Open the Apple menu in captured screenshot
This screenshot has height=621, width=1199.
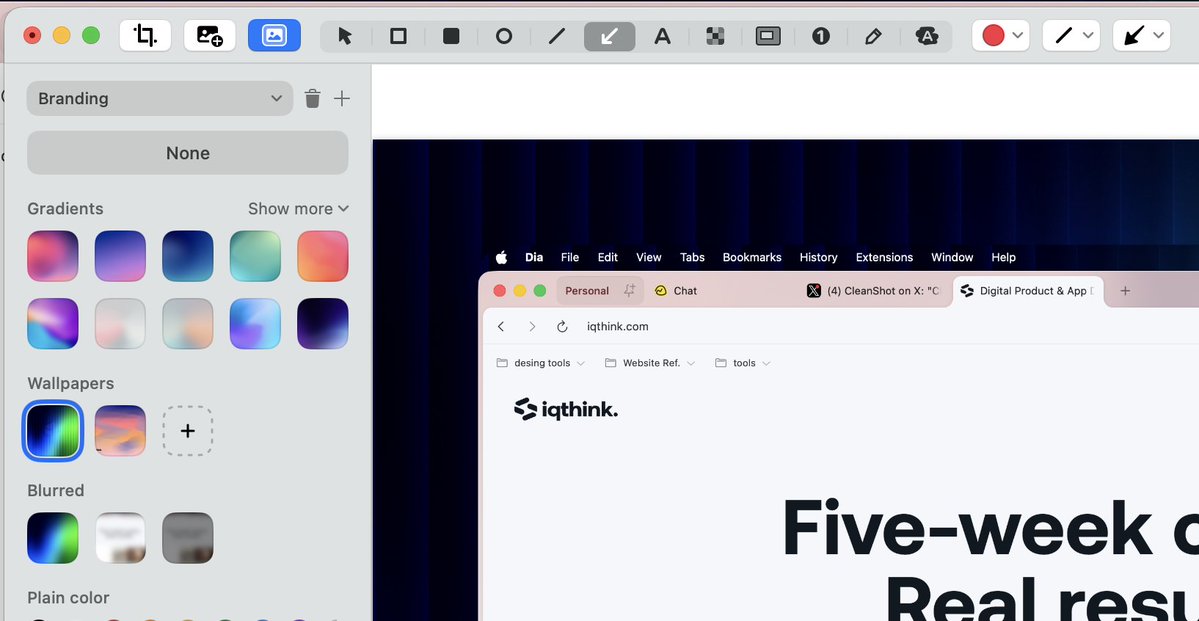point(502,258)
